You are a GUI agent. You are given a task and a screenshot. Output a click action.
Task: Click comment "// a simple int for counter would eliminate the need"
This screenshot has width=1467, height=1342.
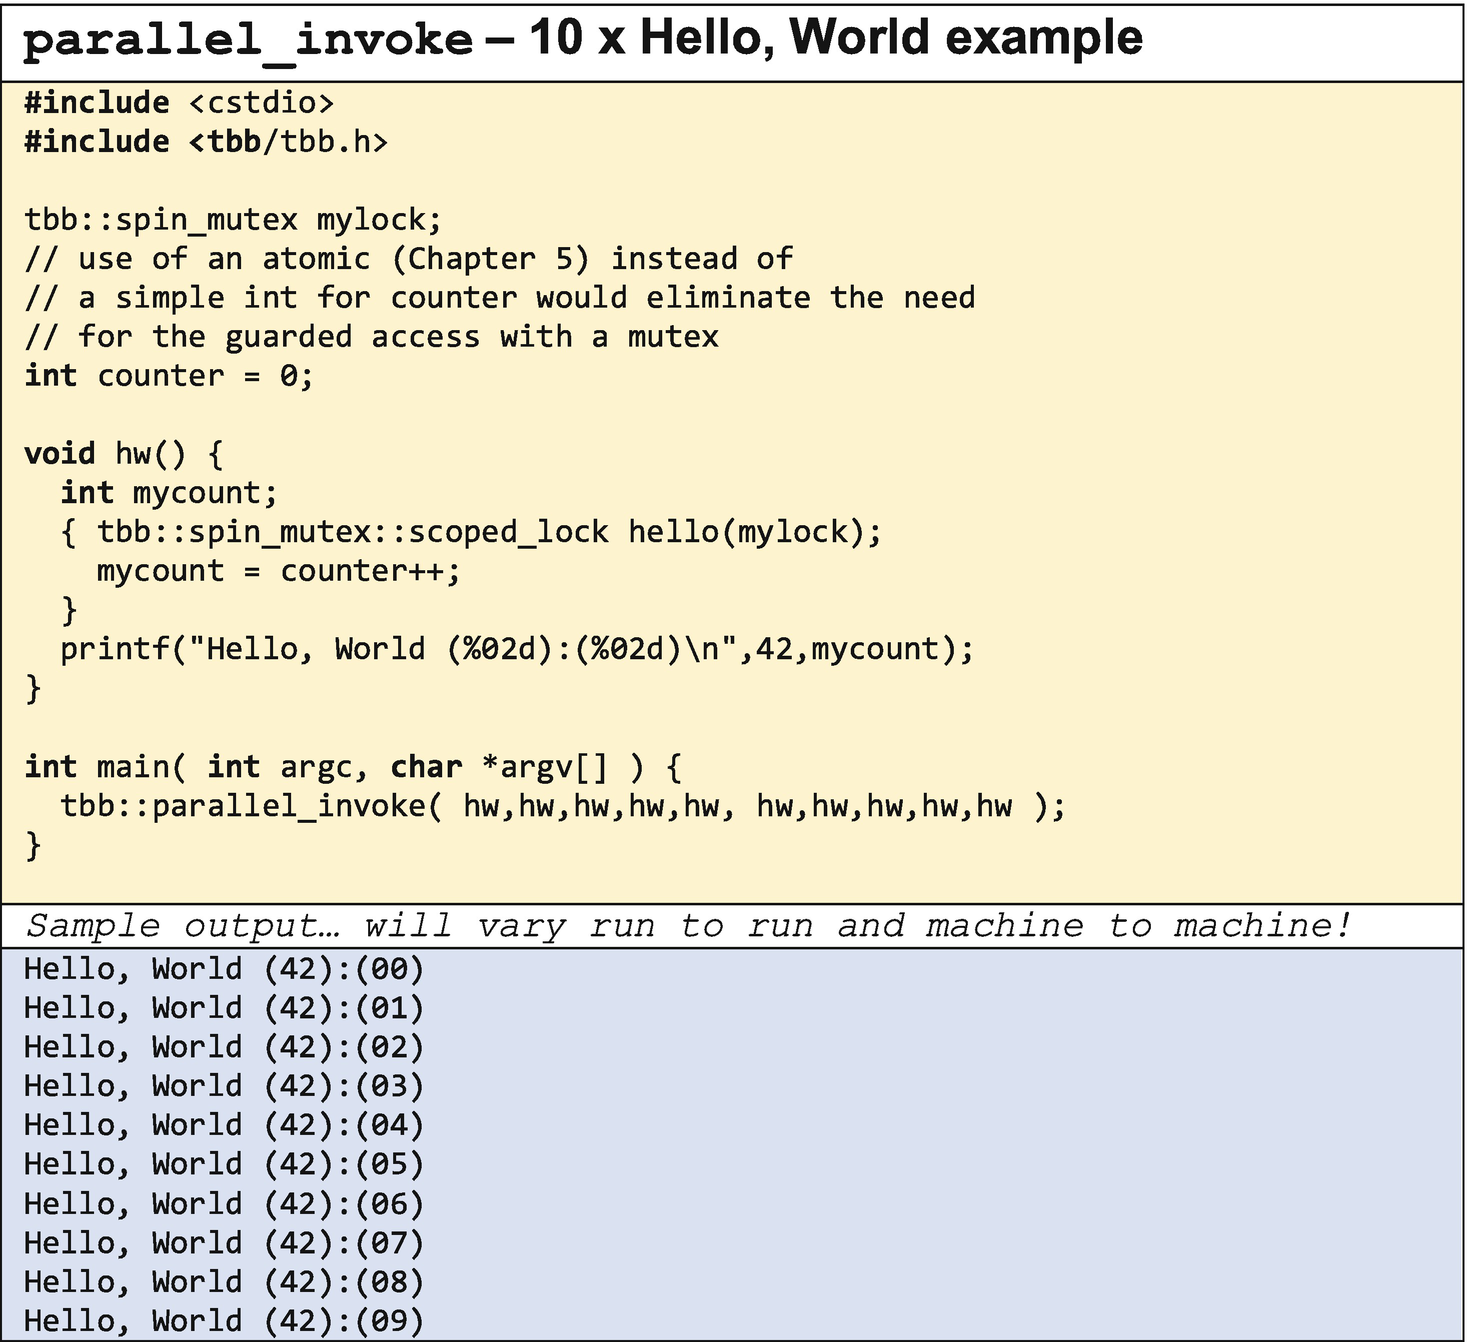[x=500, y=298]
